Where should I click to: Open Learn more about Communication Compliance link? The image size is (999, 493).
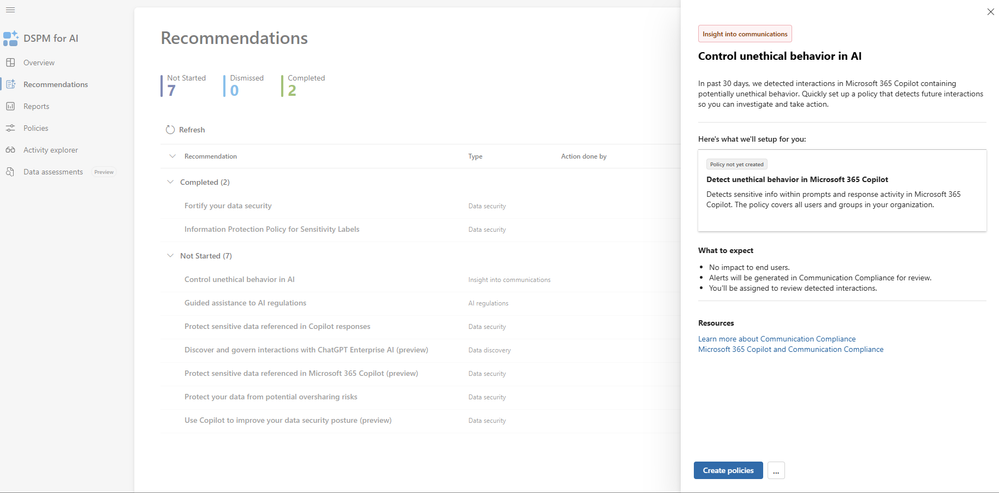[x=777, y=339]
